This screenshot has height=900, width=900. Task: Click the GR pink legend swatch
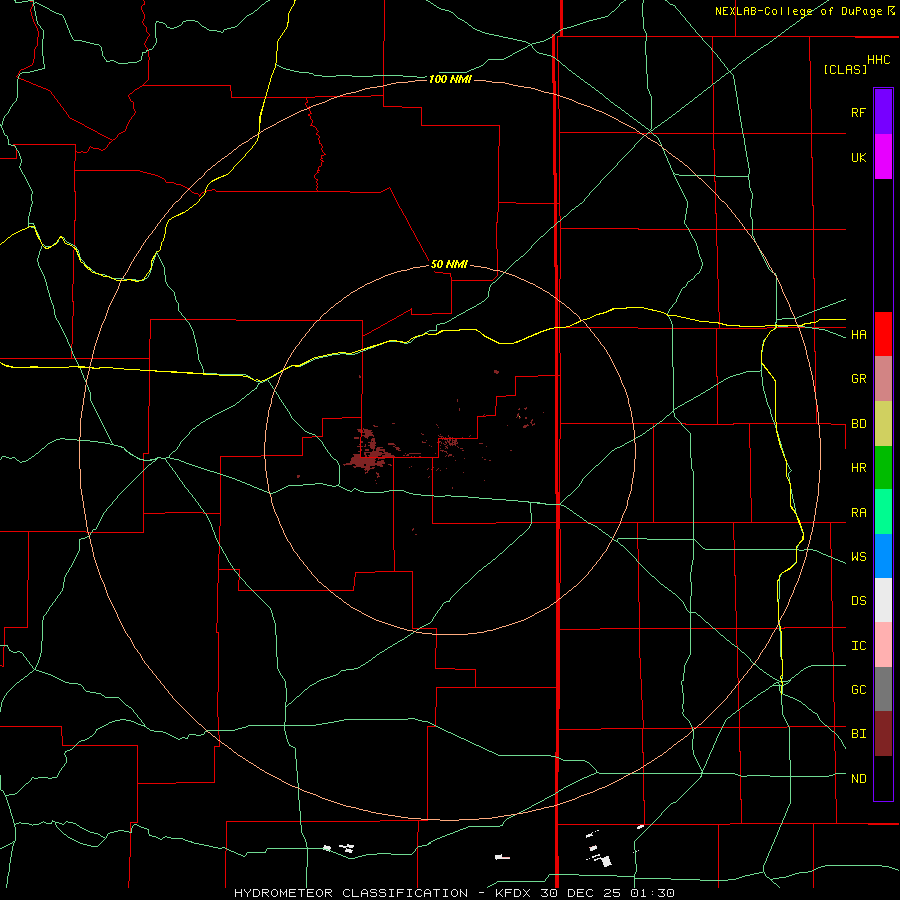pyautogui.click(x=883, y=378)
